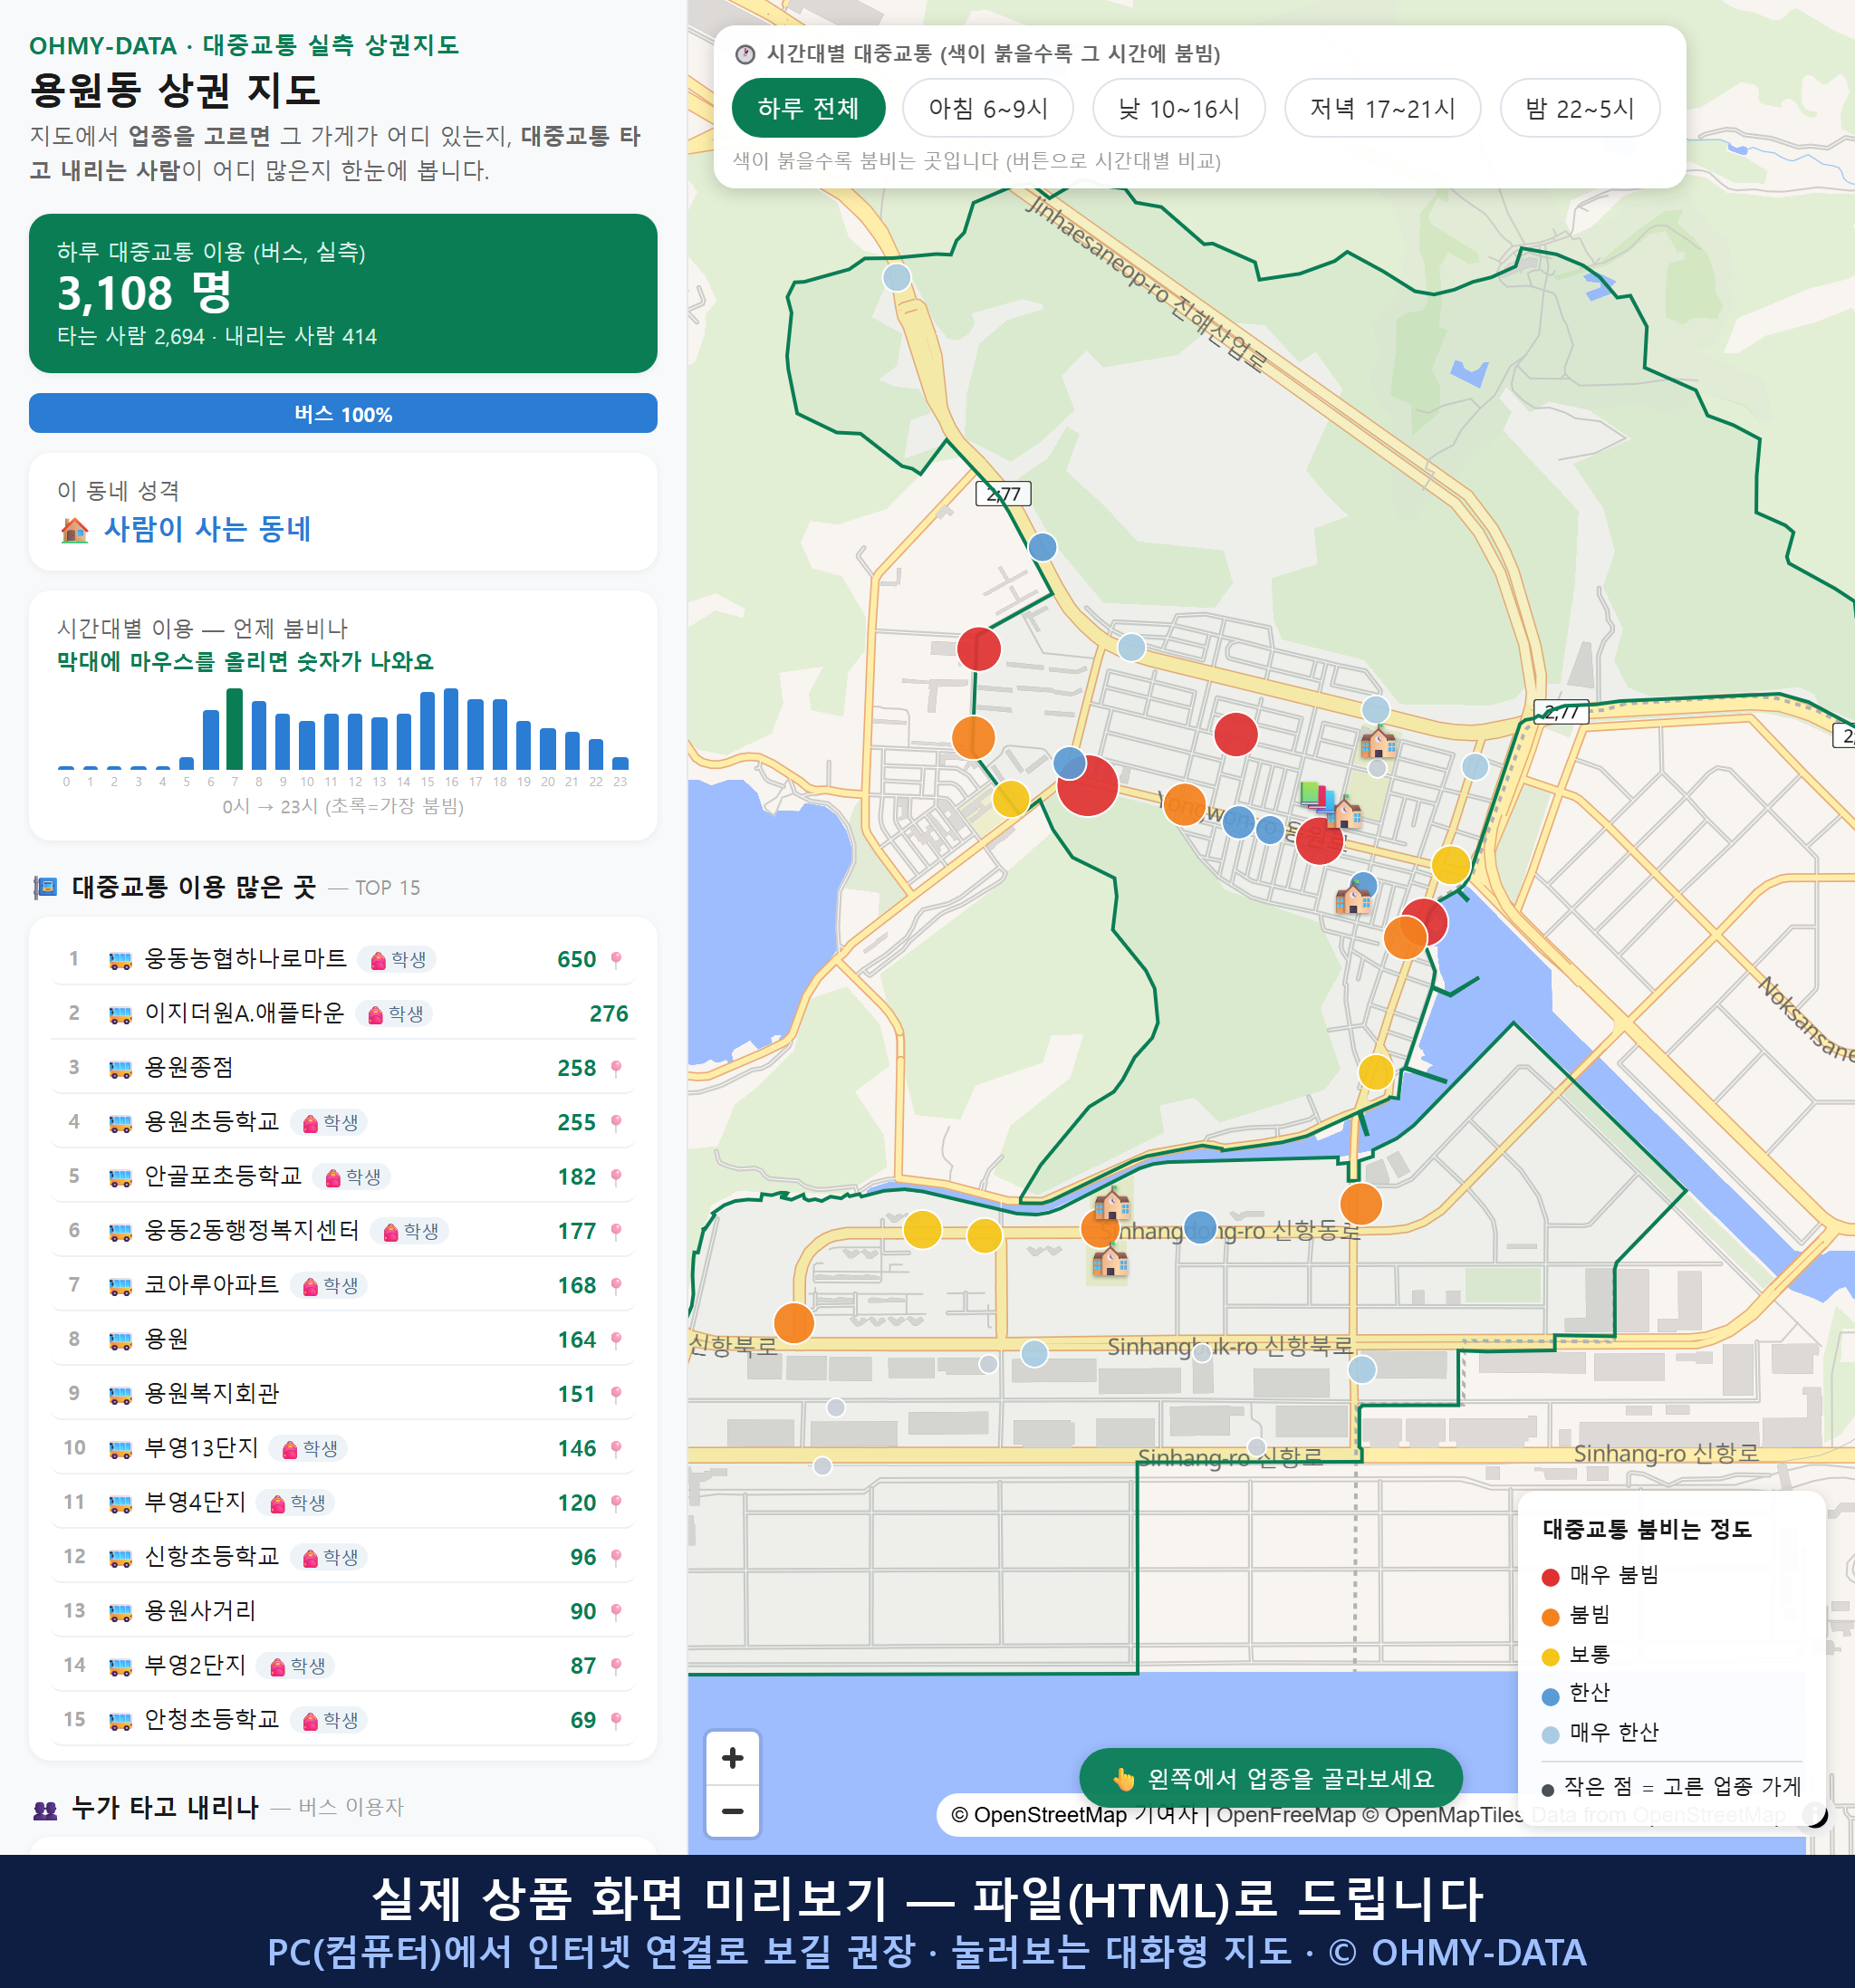Image resolution: width=1855 pixels, height=1988 pixels.
Task: Click the green peak bar at hour 7
Action: tap(235, 729)
